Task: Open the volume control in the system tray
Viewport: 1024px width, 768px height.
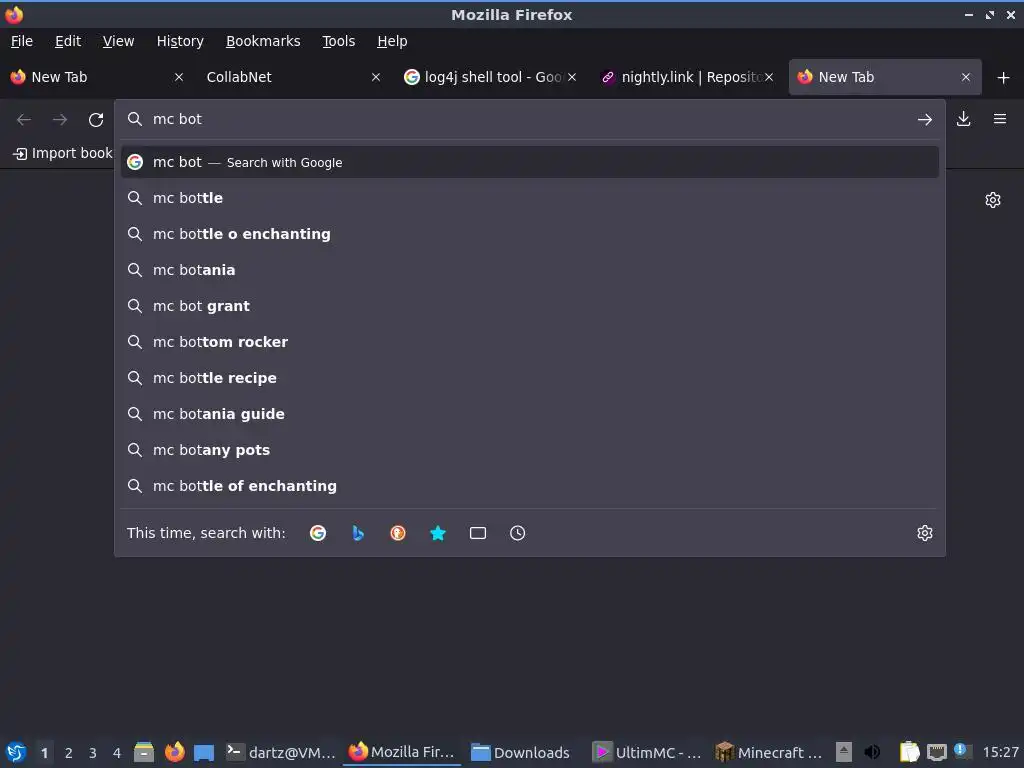Action: (872, 752)
